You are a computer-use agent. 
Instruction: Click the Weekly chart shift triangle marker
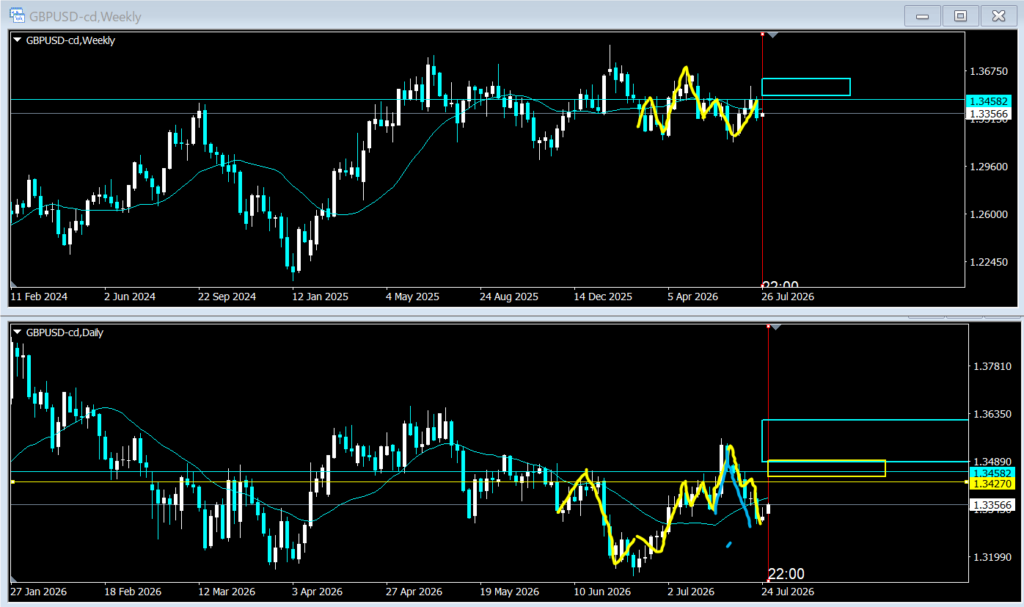coord(773,35)
